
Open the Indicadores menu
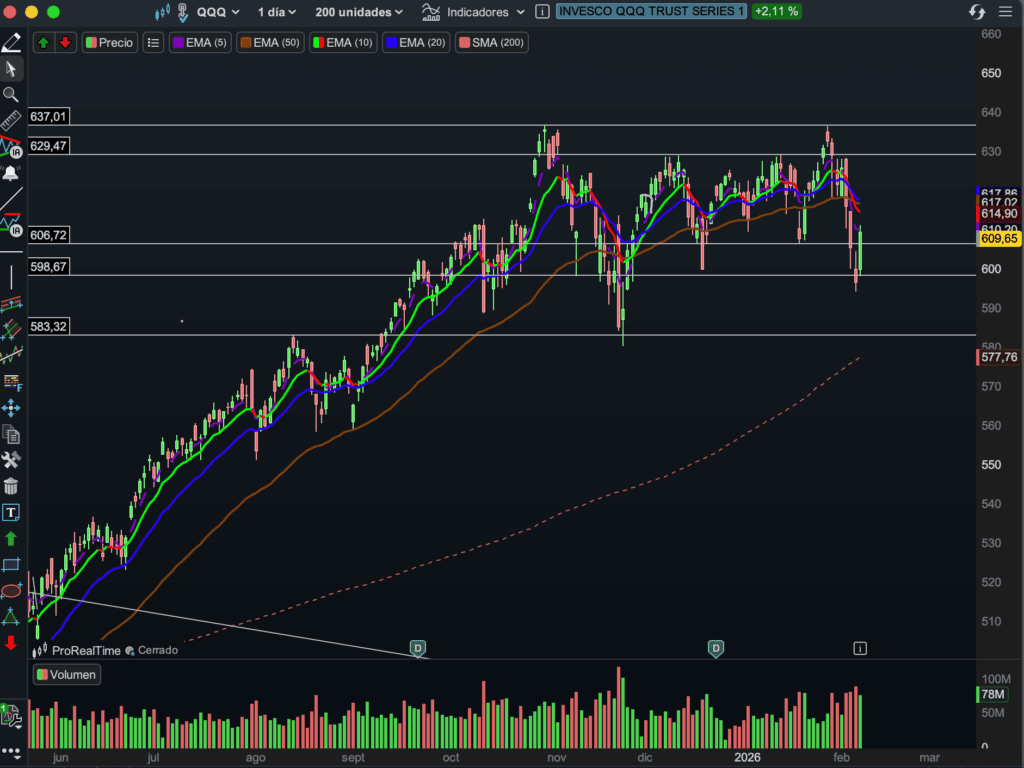[472, 12]
